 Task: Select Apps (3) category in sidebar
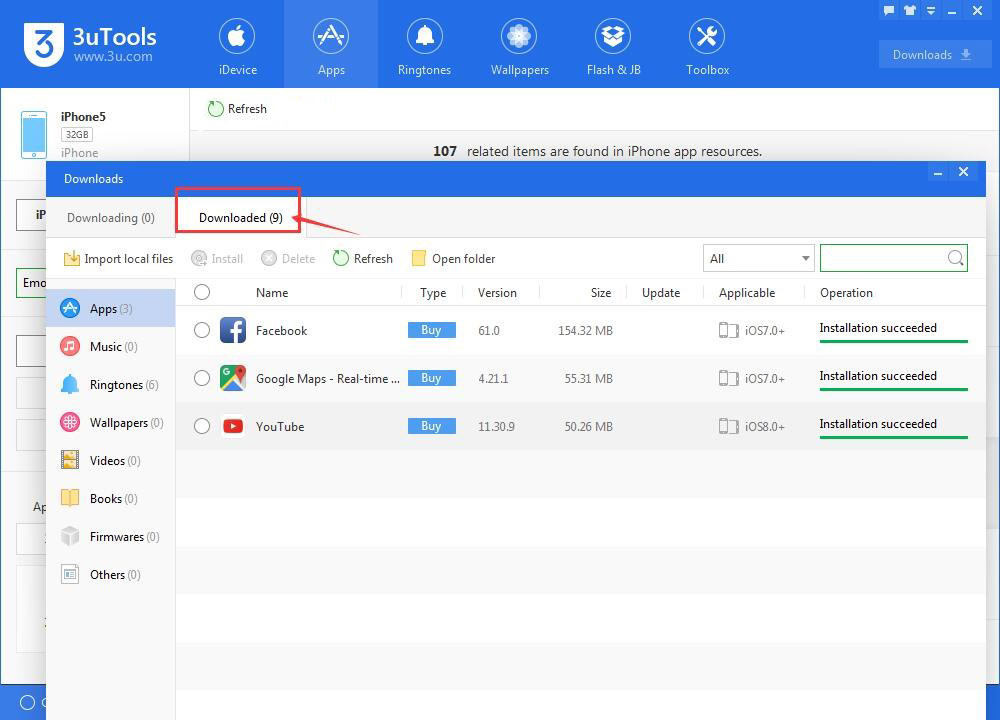tap(111, 309)
